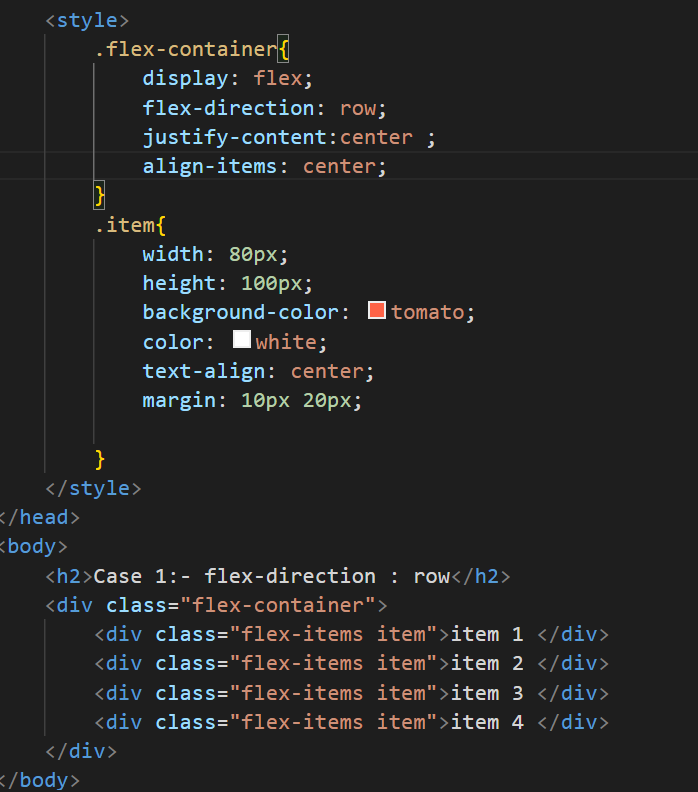Click the 'justify-content:center' line
The height and width of the screenshot is (792, 698).
(289, 137)
